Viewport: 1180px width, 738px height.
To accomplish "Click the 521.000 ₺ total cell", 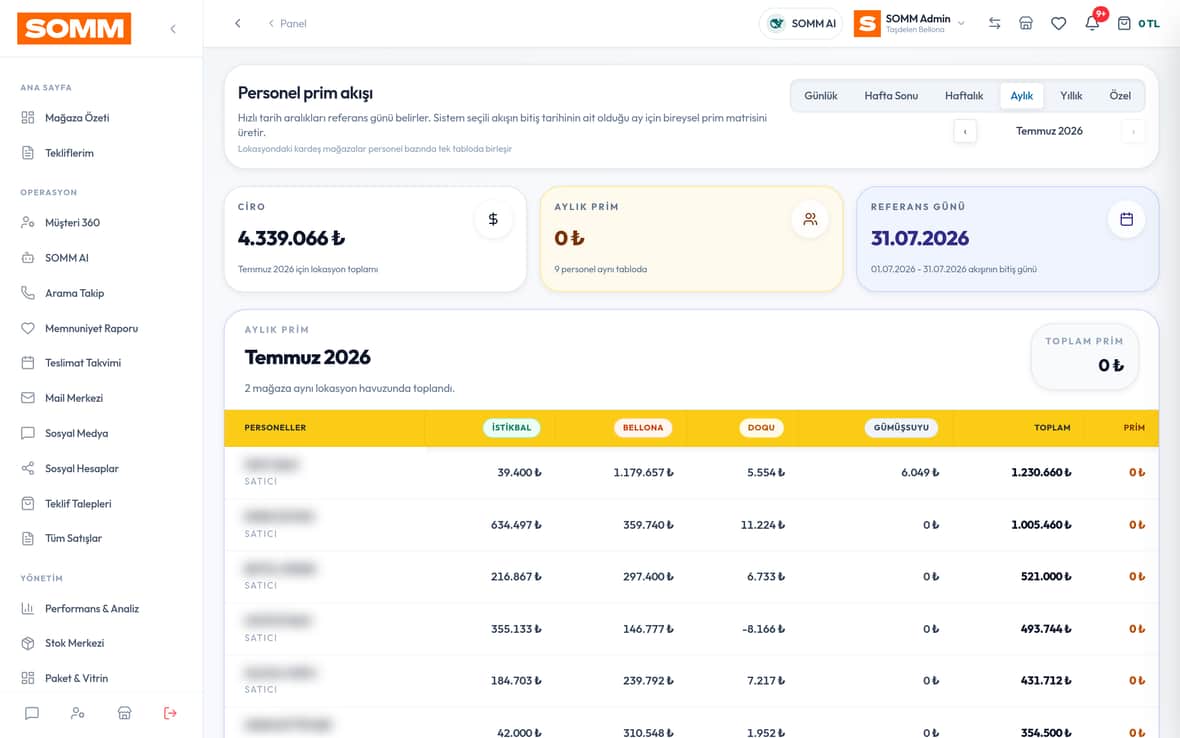I will click(1046, 577).
